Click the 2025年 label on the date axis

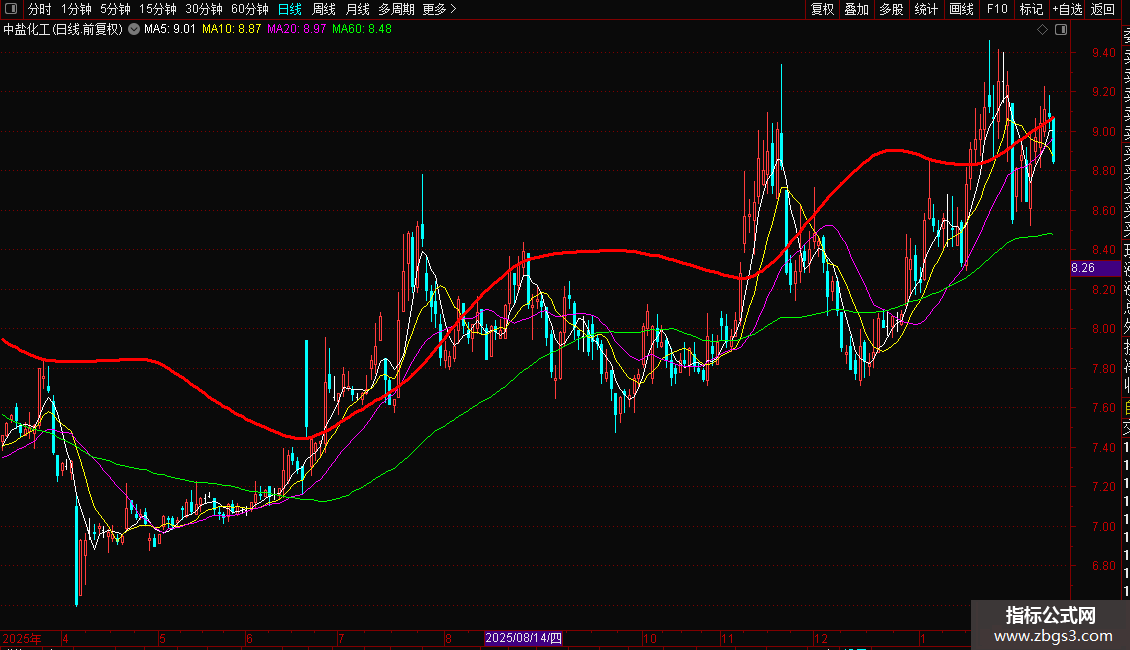click(x=22, y=638)
